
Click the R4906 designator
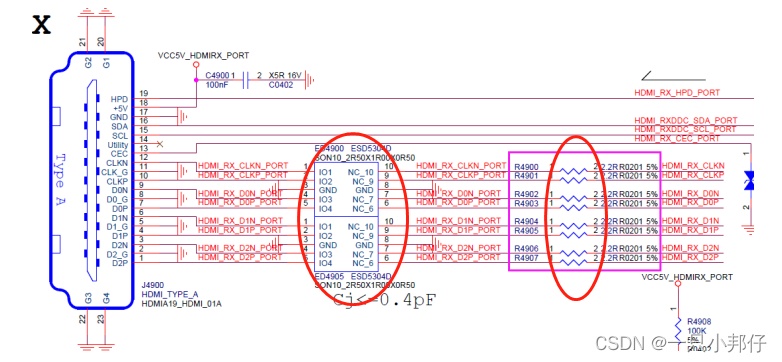[527, 249]
